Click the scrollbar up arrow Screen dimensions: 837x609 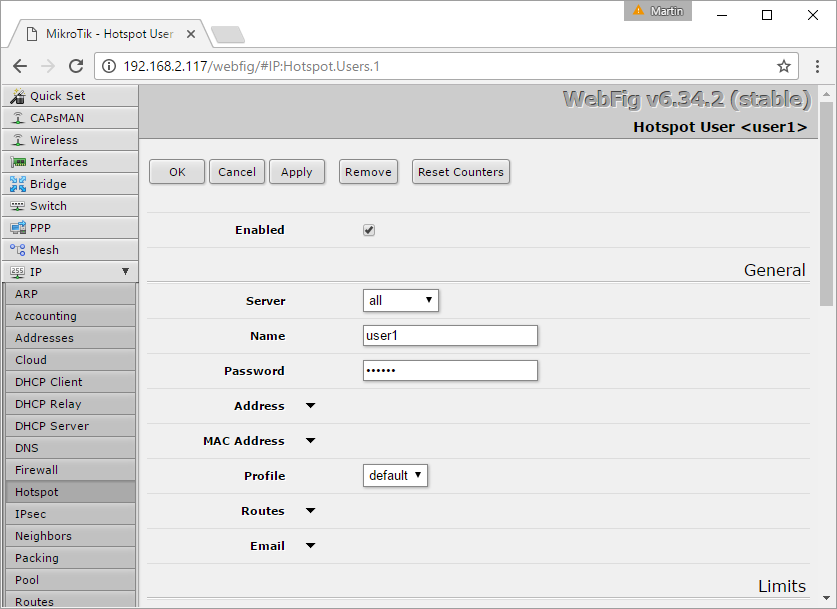pyautogui.click(x=826, y=94)
